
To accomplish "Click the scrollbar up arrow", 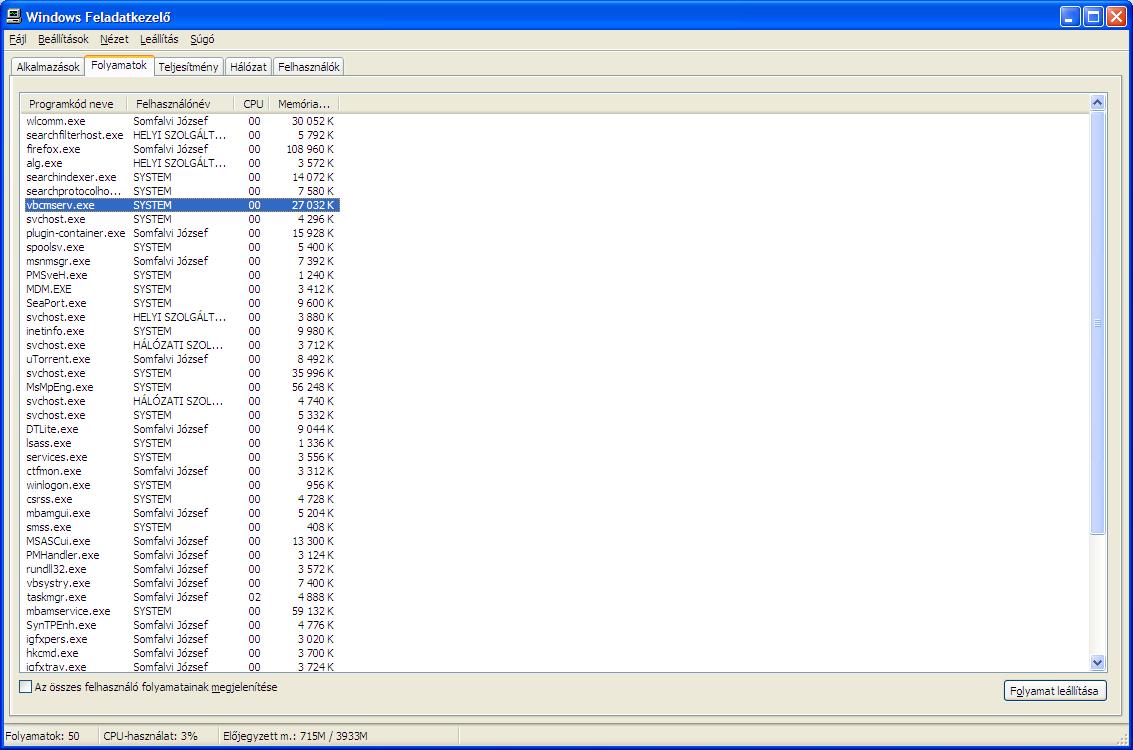I will (1098, 103).
